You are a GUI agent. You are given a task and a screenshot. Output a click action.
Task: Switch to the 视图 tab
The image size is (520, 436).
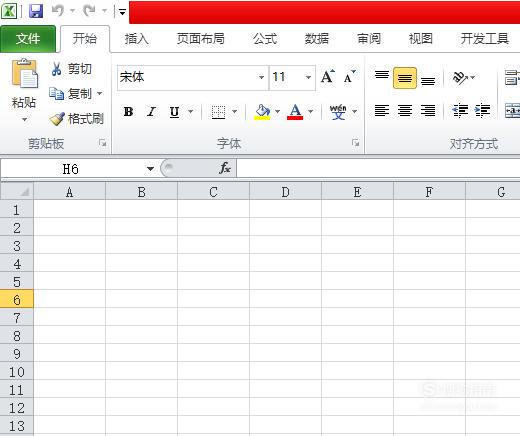pos(421,39)
